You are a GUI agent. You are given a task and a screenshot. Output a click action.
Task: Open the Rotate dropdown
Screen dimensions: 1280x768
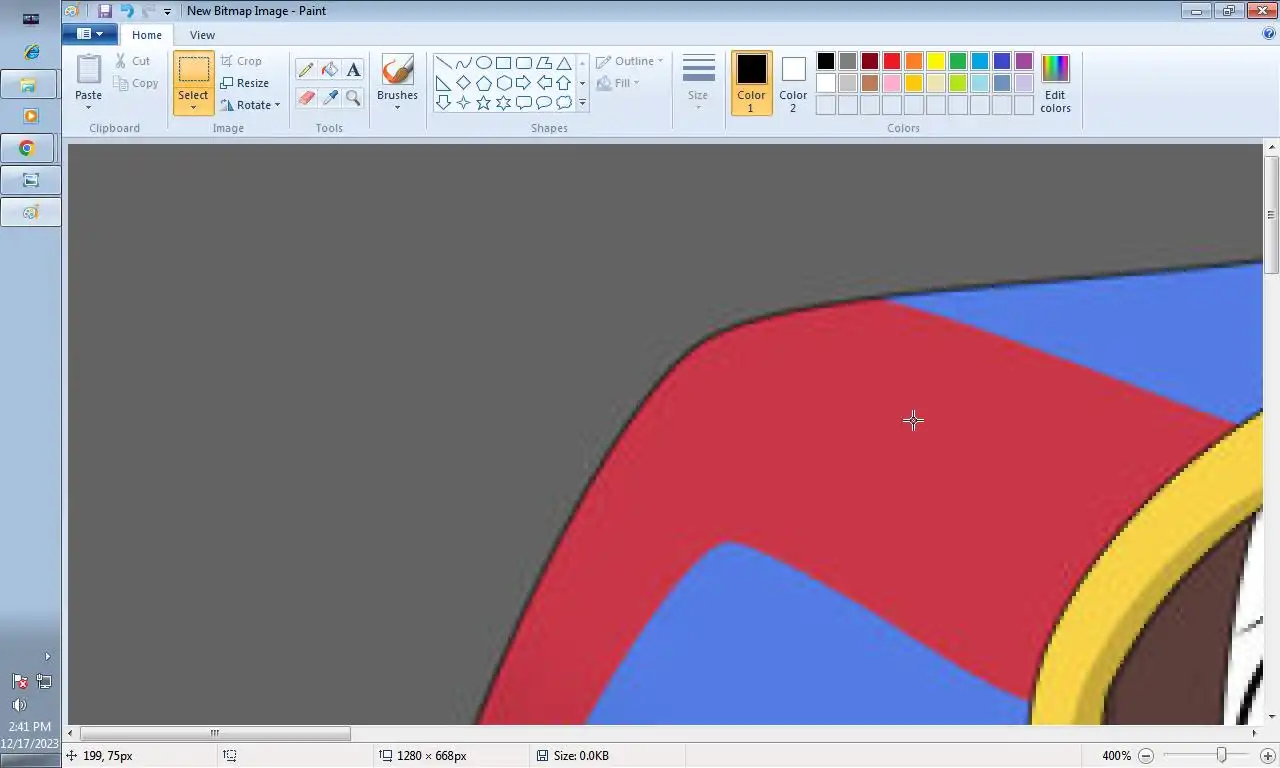click(251, 105)
